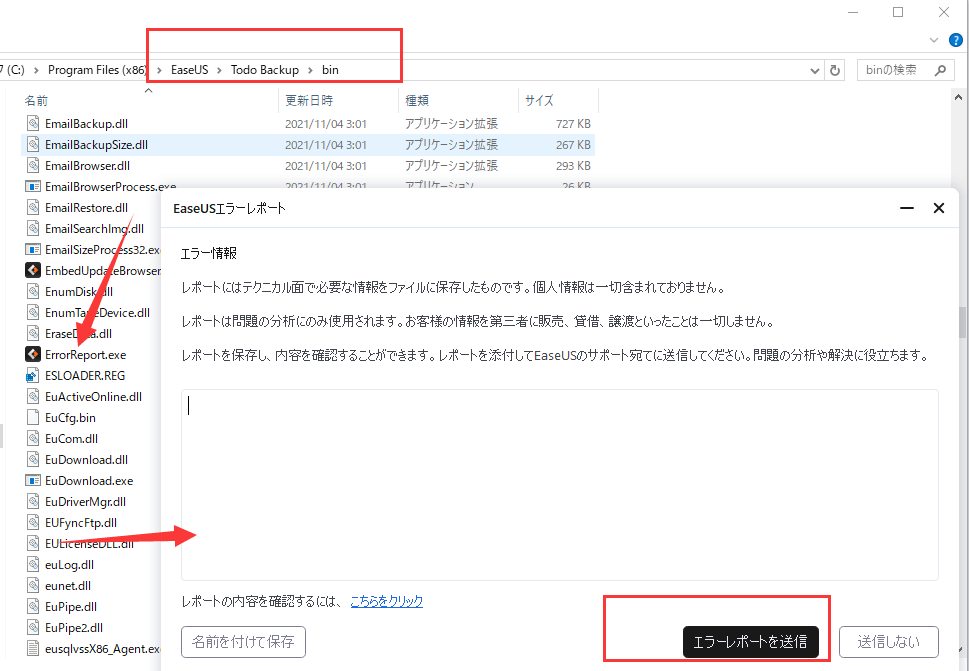This screenshot has height=671, width=969.
Task: Select EULicenseDLL.dll file name
Action: coord(90,544)
